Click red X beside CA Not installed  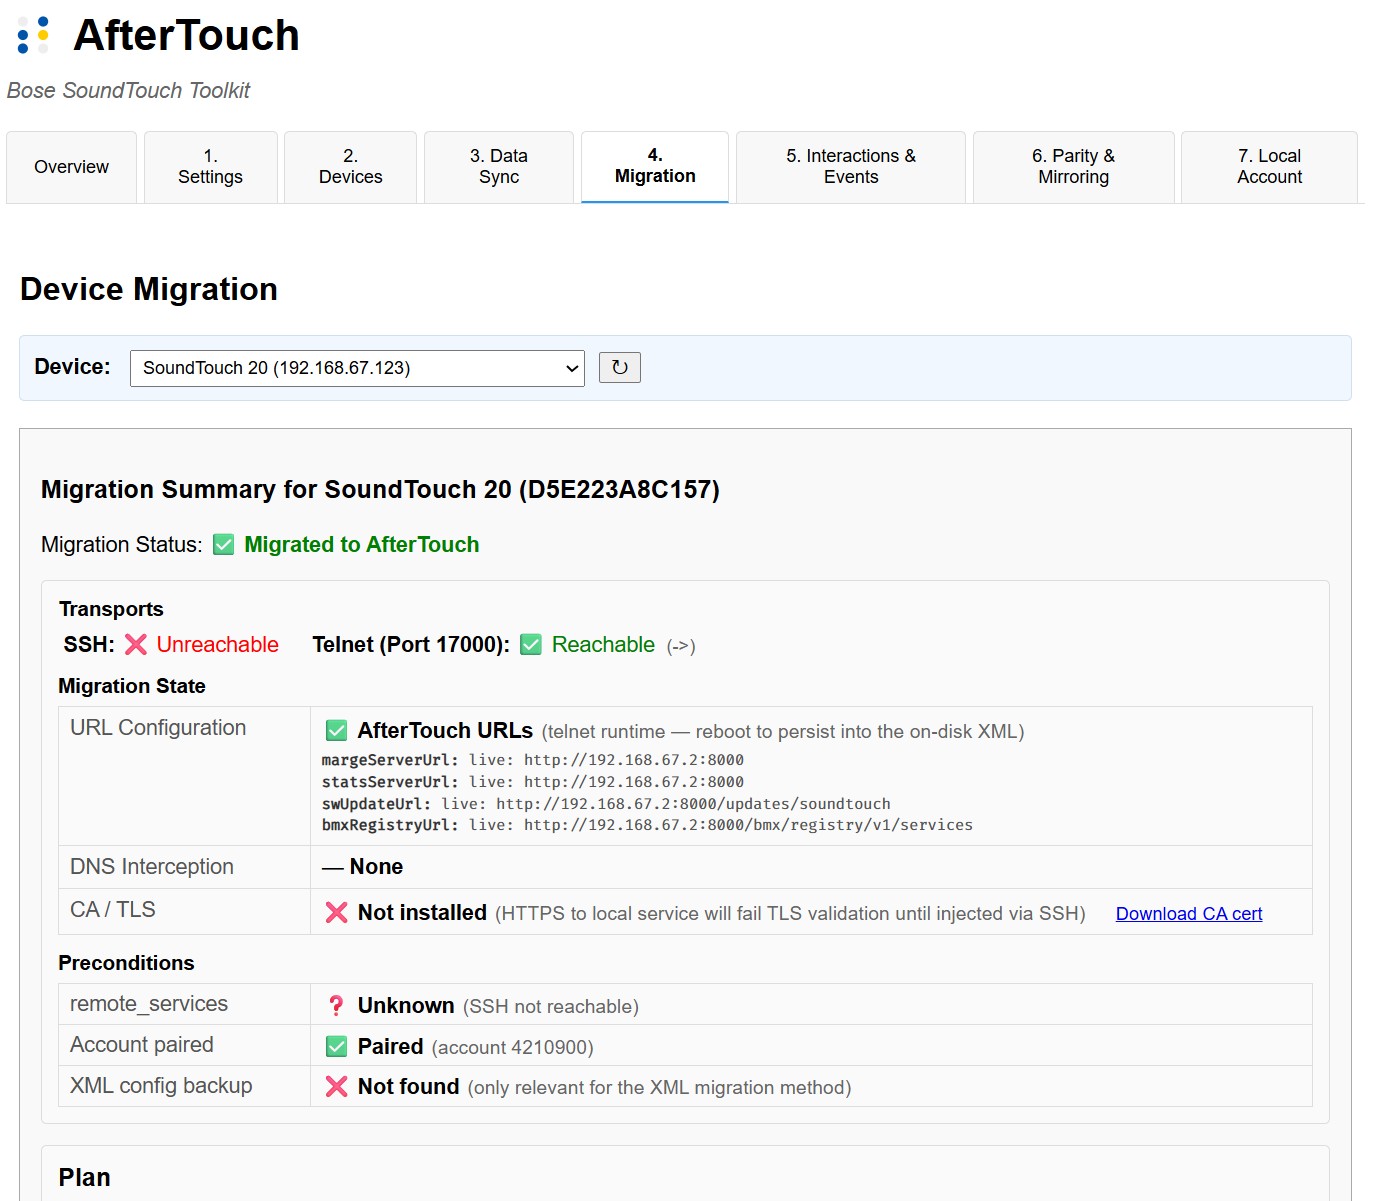tap(337, 913)
